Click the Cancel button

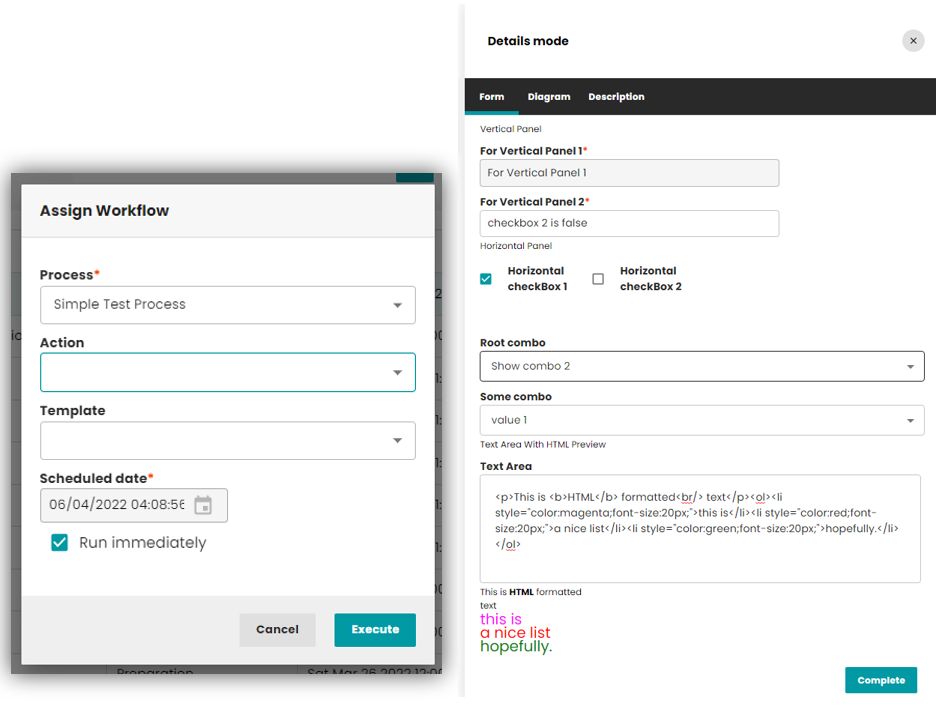pos(277,630)
